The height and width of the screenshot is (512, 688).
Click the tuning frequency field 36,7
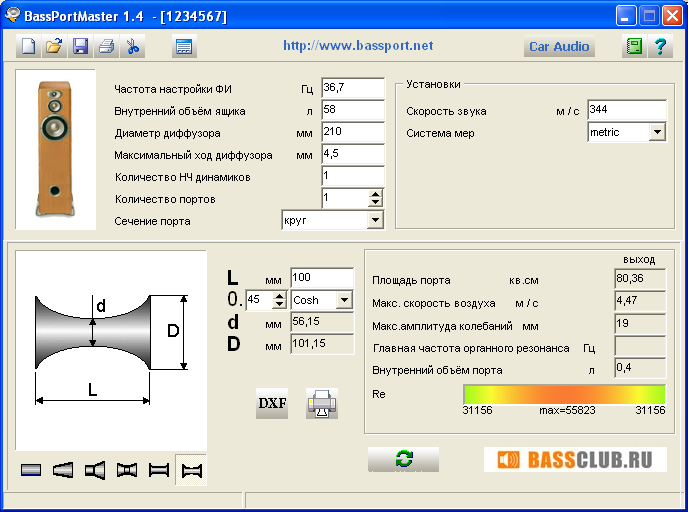[x=353, y=88]
